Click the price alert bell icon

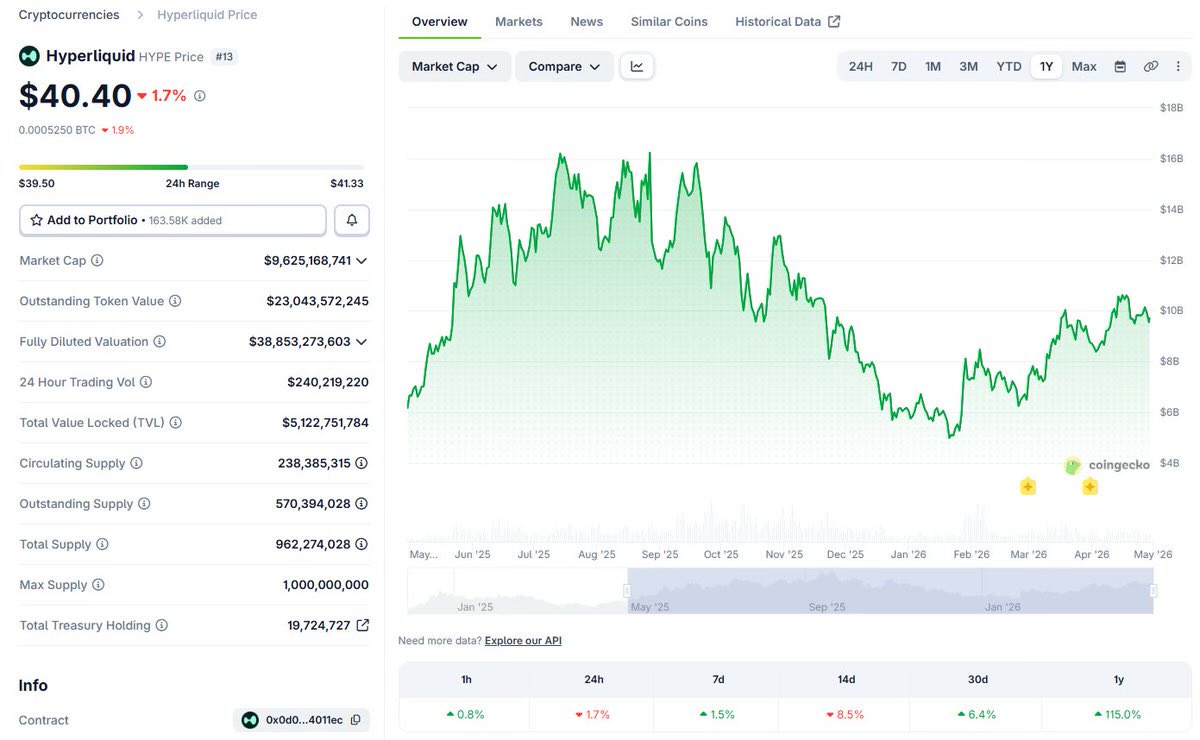tap(352, 220)
